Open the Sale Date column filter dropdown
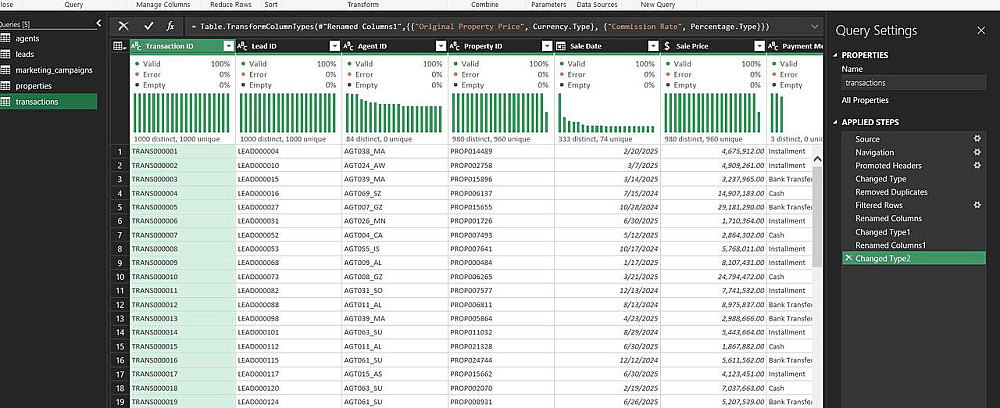 click(x=653, y=46)
